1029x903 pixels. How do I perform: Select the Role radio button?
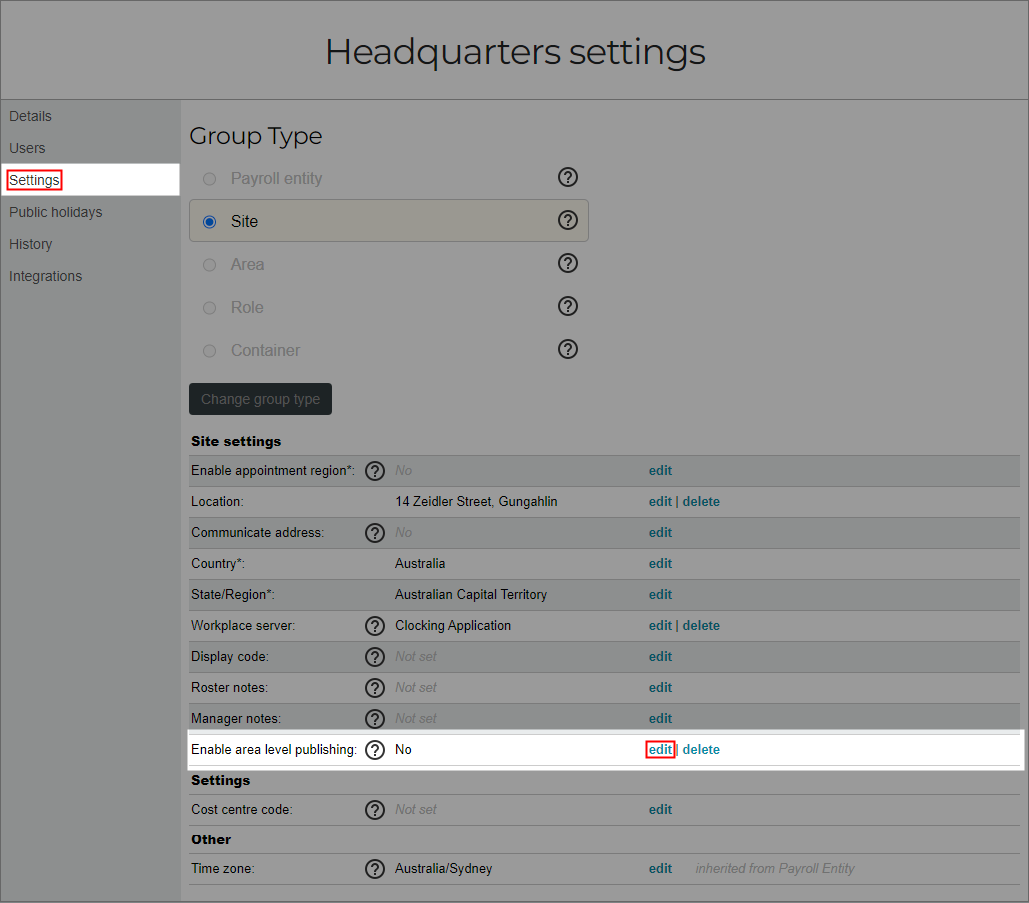point(209,308)
